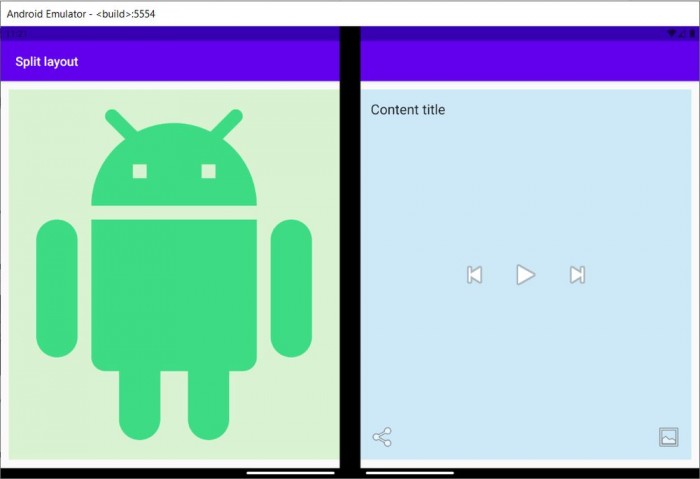Screen dimensions: 700x479
Task: Click the "Content title" text
Action: (x=408, y=110)
